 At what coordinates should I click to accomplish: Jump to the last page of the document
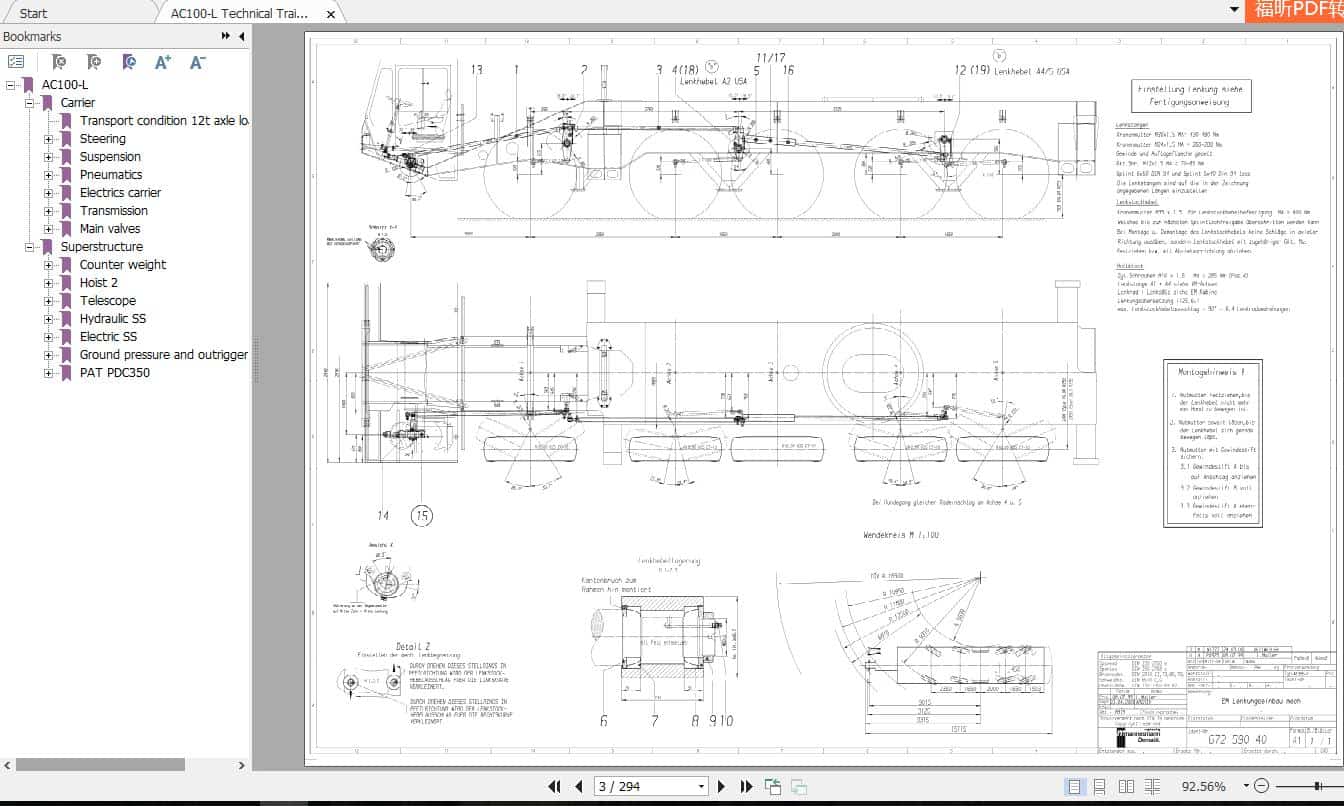[746, 787]
